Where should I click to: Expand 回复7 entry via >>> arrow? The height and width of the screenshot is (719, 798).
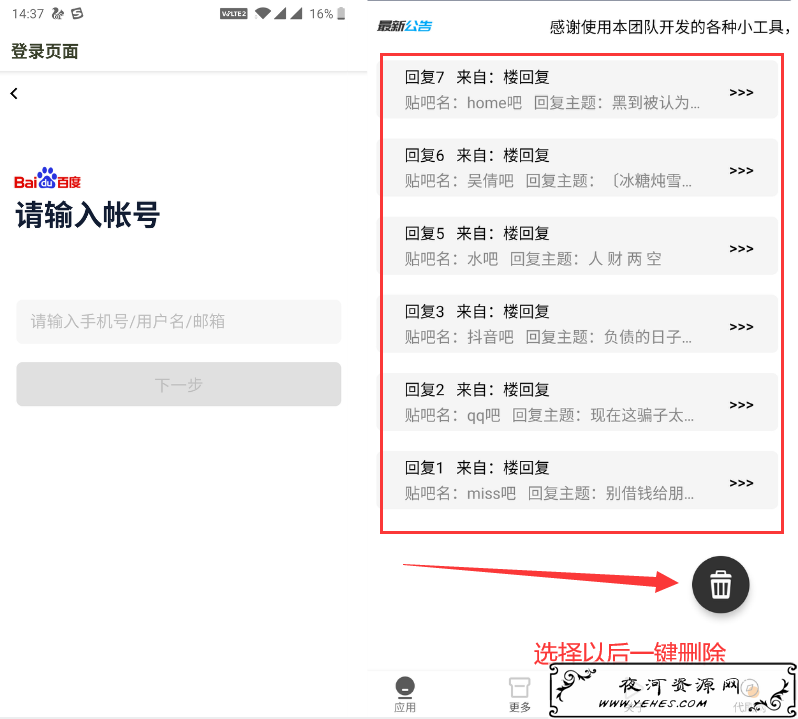click(x=741, y=92)
